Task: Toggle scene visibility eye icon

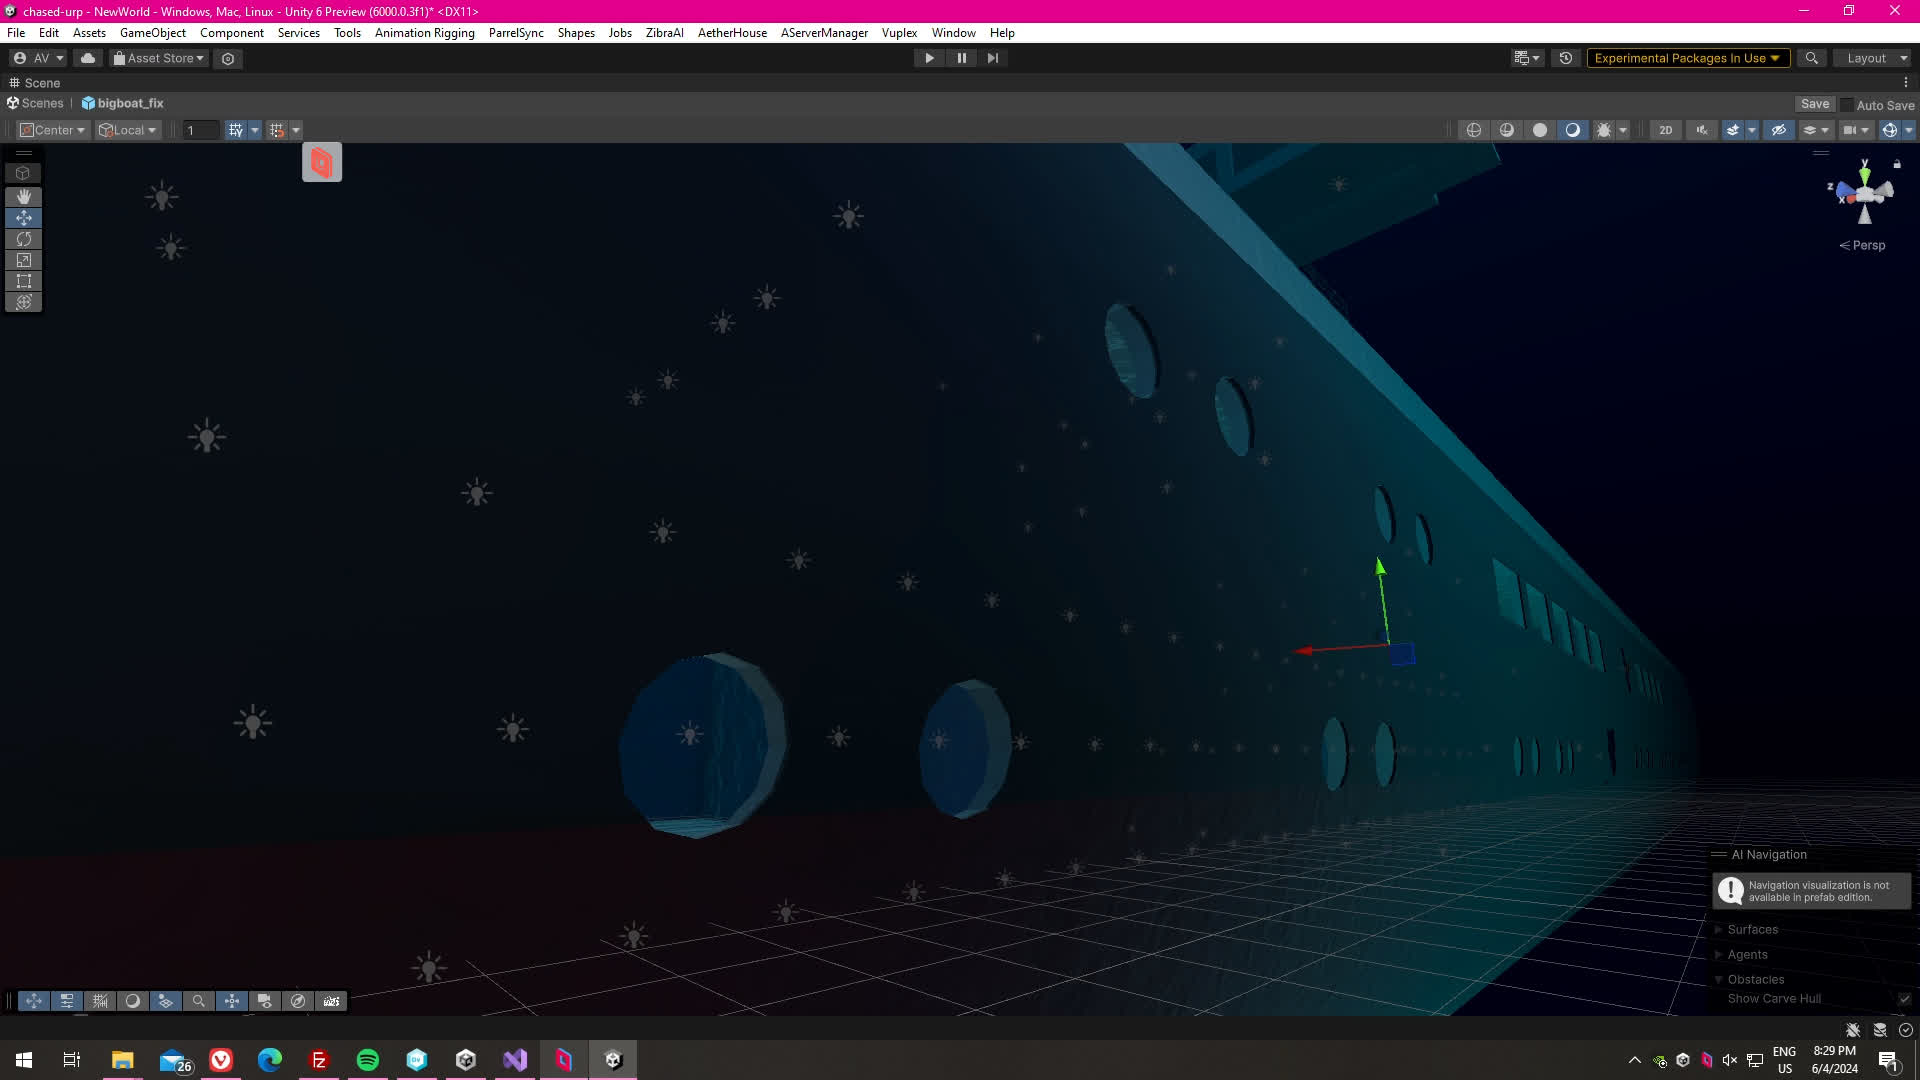Action: pyautogui.click(x=1778, y=130)
